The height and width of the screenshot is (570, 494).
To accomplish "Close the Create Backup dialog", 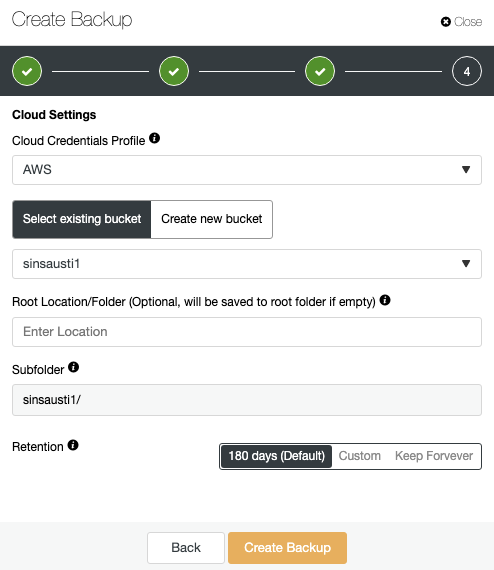I will pos(461,22).
